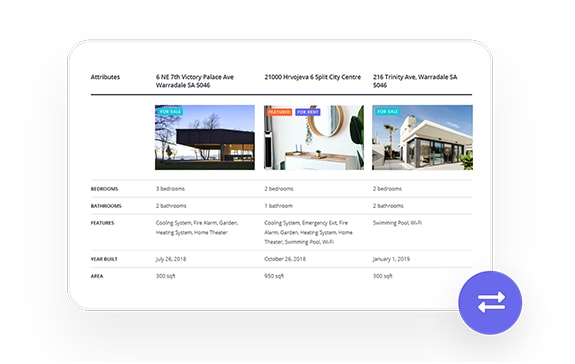Screen dimensions: 575x364
Task: Click the YEAR BUILT row label
Action: [x=104, y=259]
